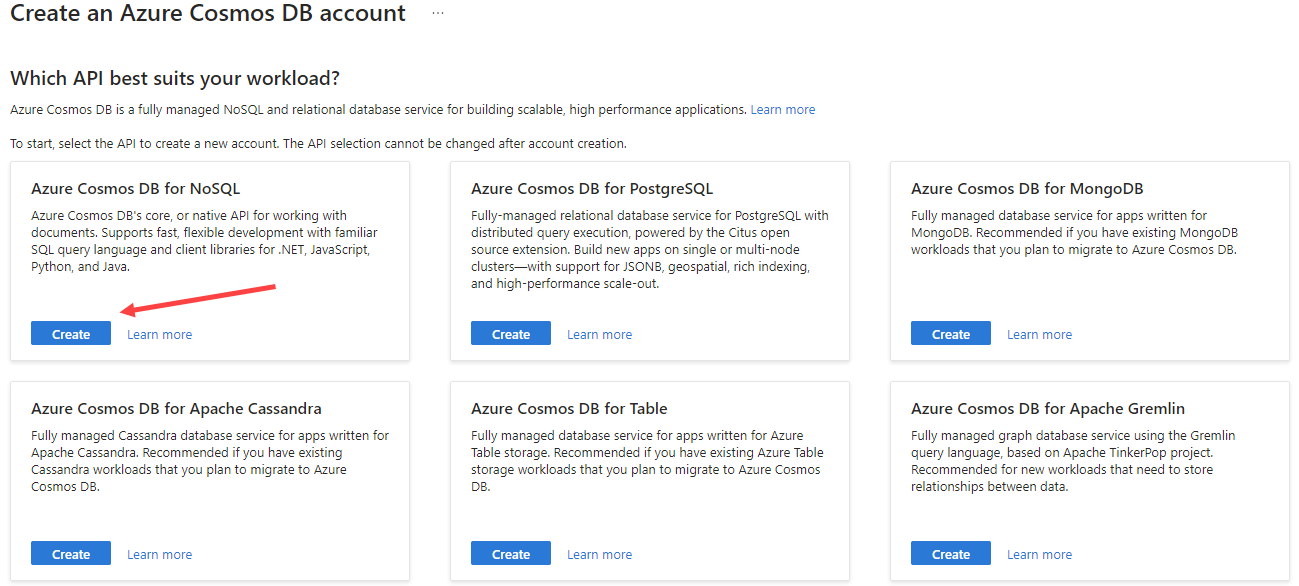Hit Create for Azure Cosmos DB for Table
Viewport: 1299px width, 586px height.
point(511,554)
